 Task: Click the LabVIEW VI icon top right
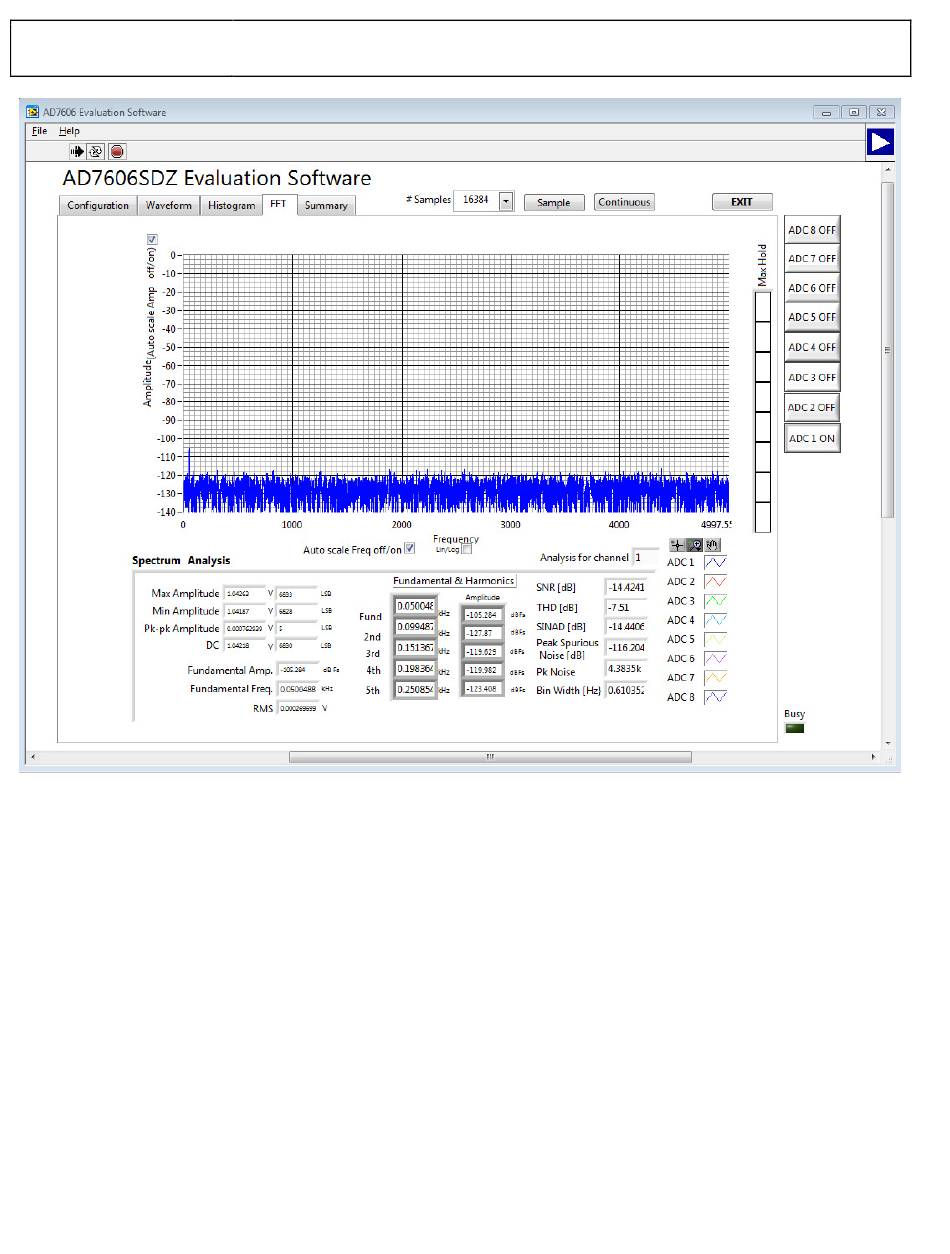pyautogui.click(x=880, y=143)
